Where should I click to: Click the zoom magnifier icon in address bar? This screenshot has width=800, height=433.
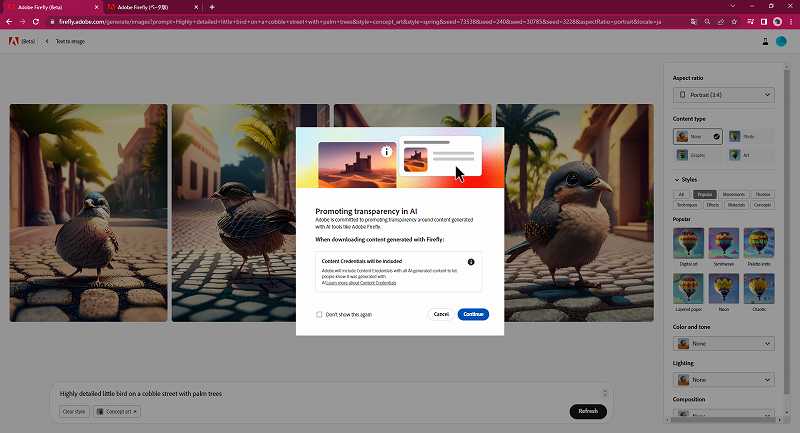[x=707, y=22]
